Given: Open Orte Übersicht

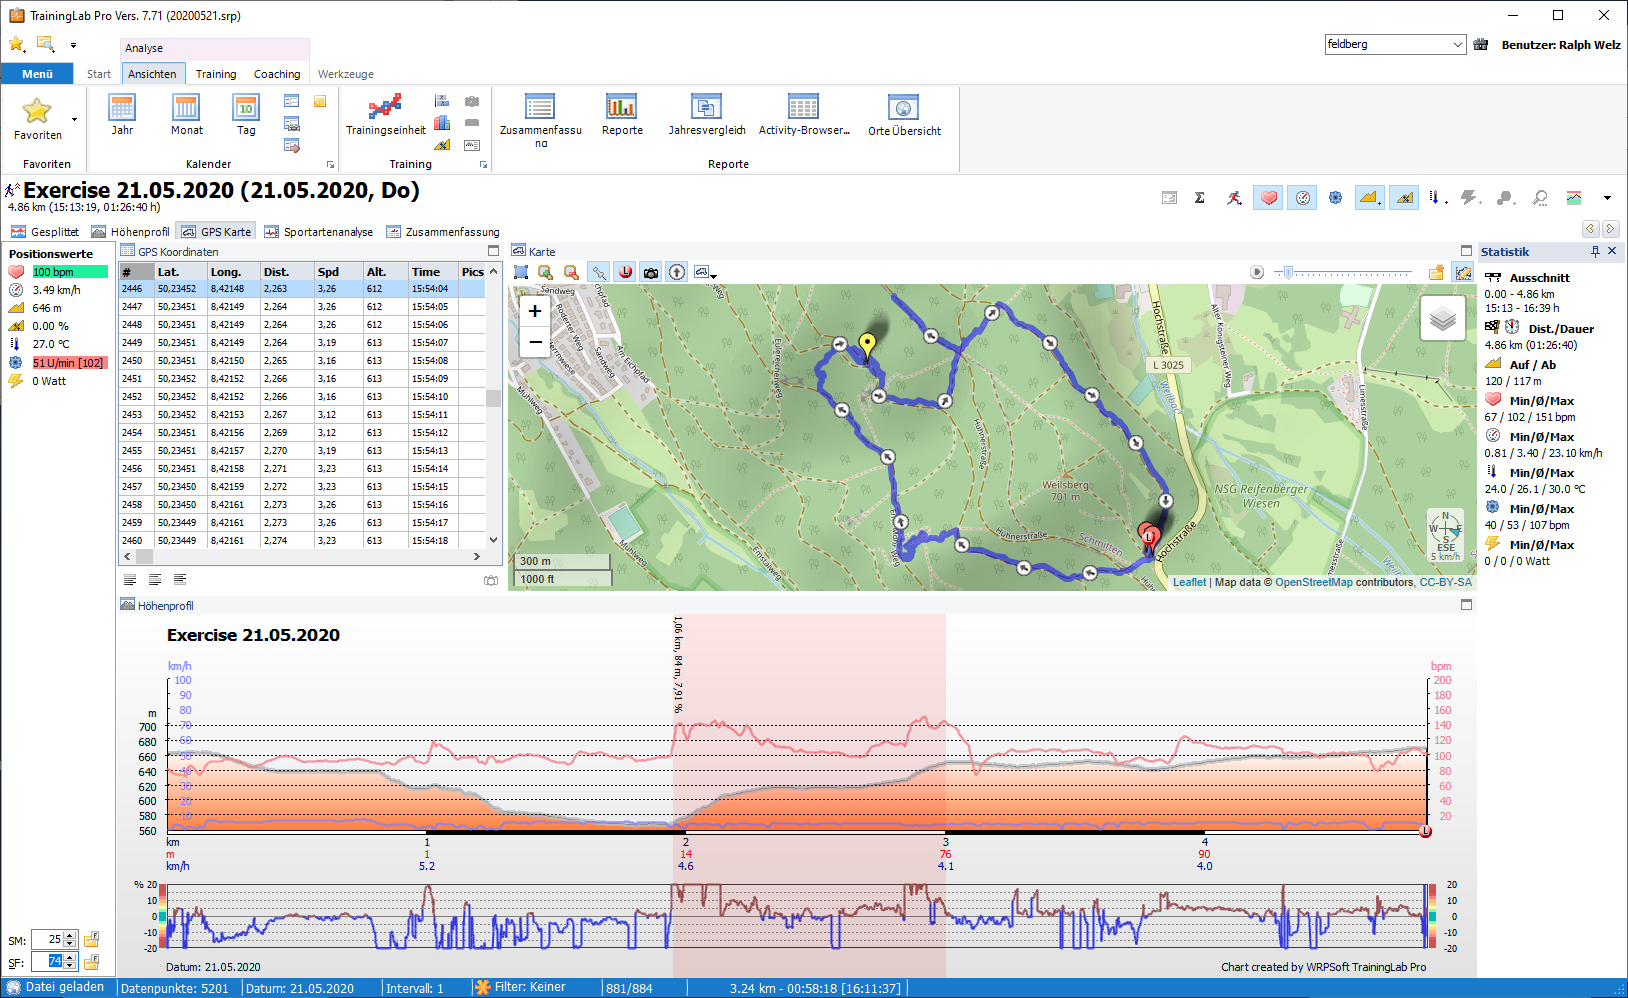Looking at the screenshot, I should [x=904, y=115].
